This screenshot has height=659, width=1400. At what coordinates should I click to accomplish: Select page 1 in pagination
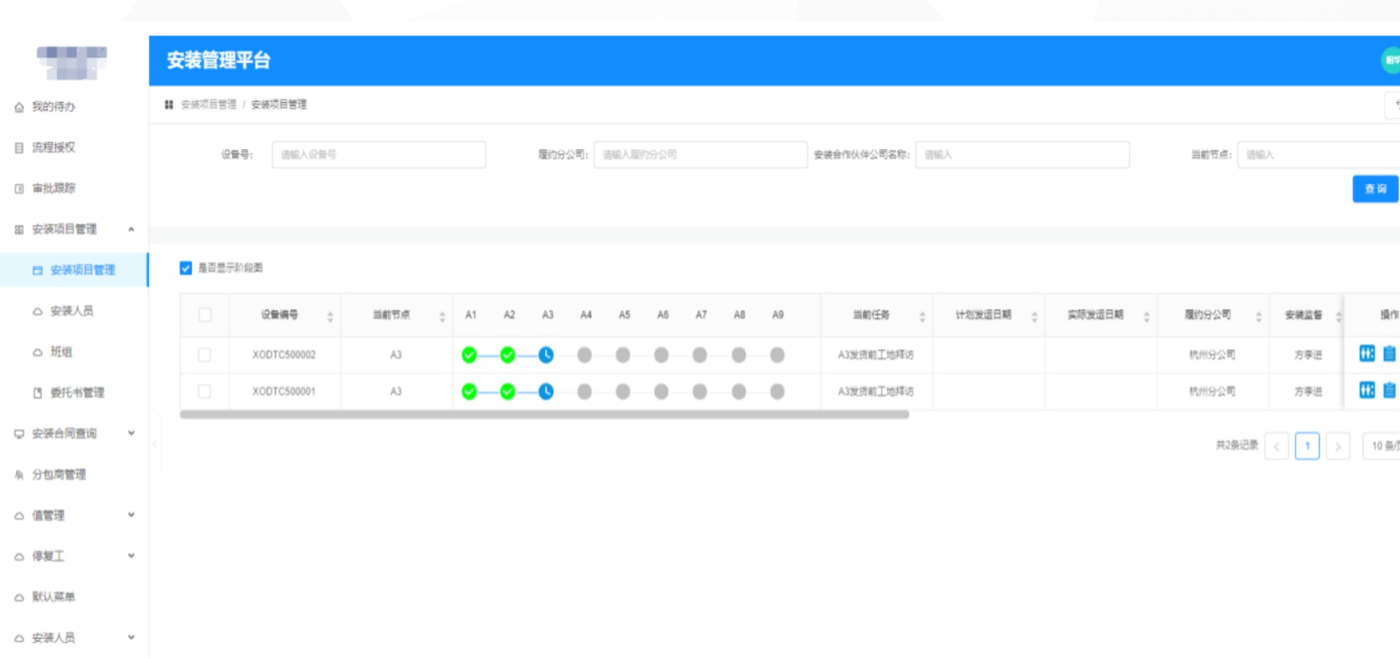click(x=1307, y=446)
